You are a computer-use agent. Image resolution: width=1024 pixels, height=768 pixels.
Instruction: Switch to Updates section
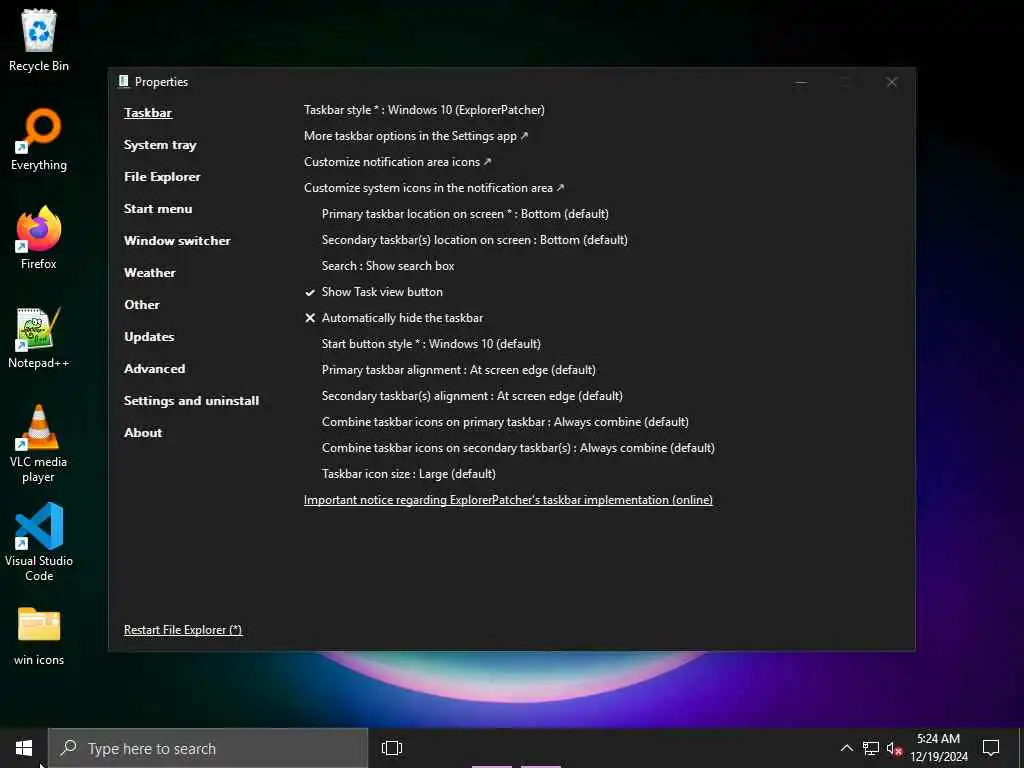(149, 337)
